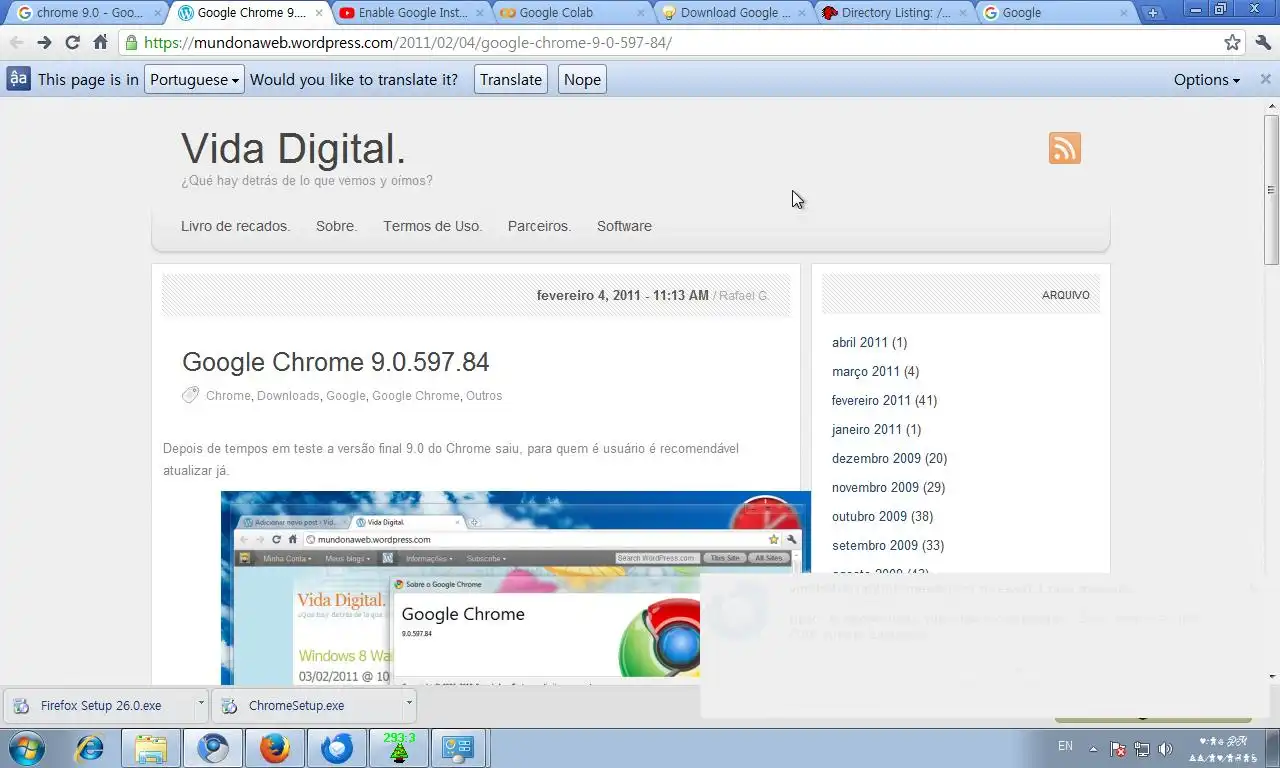Image resolution: width=1280 pixels, height=768 pixels.
Task: Open the Google Chrome 9.0.597.84 post title
Action: 335,362
